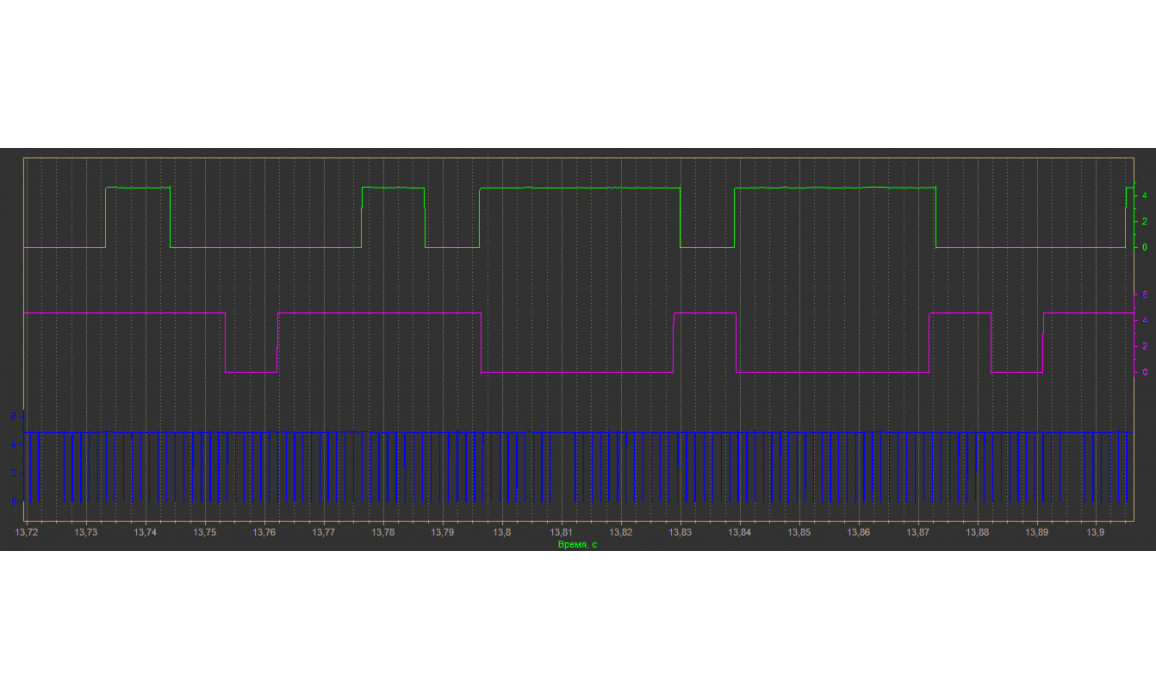Click the 13,85 time axis tick label
This screenshot has height=700, width=1156.
tap(799, 533)
